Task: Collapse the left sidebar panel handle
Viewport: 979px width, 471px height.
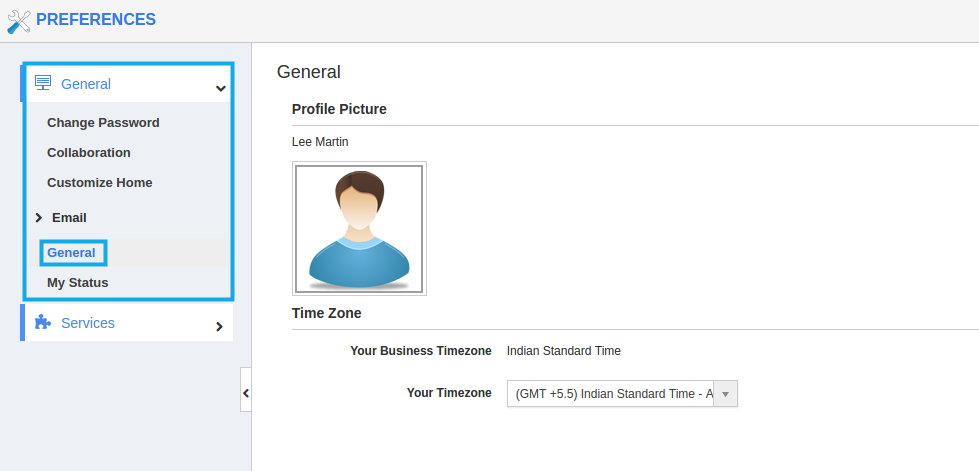Action: [x=246, y=393]
